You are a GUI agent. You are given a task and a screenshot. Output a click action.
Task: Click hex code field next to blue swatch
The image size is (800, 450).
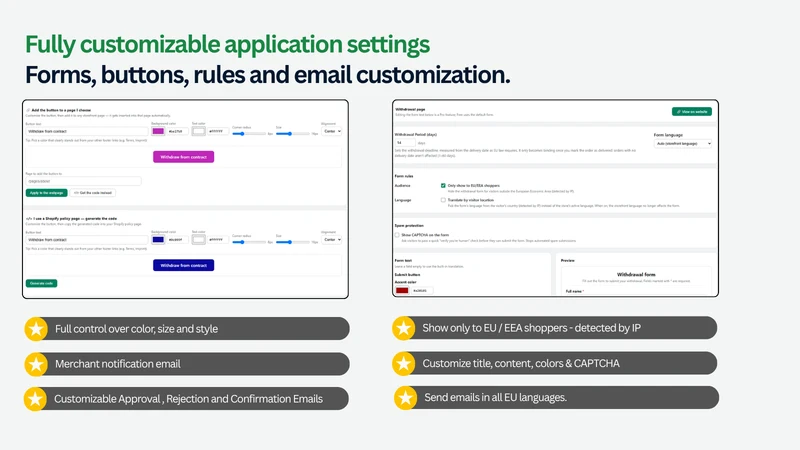point(177,239)
